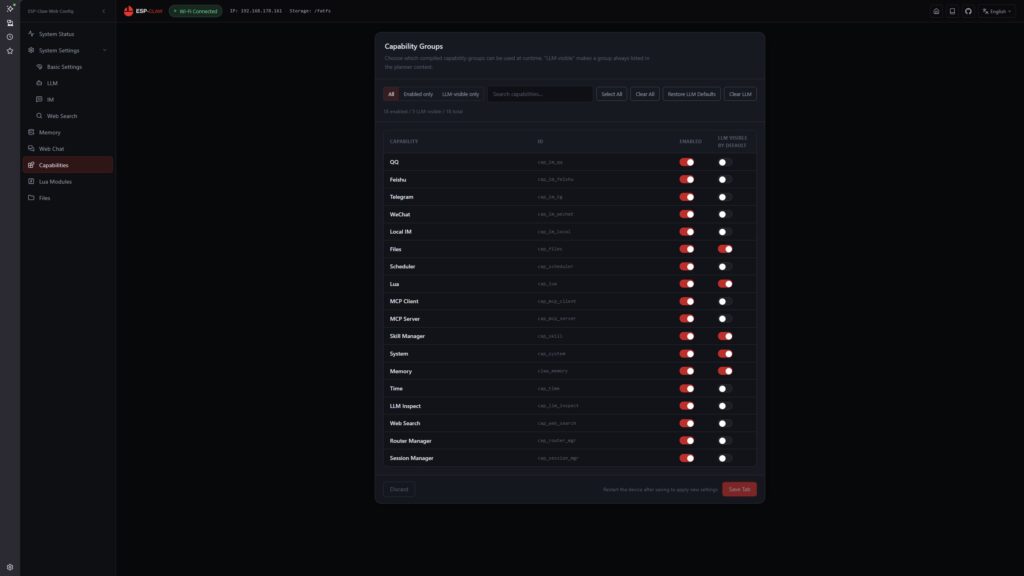Click the home icon in top bar
1024x576 pixels.
[936, 11]
